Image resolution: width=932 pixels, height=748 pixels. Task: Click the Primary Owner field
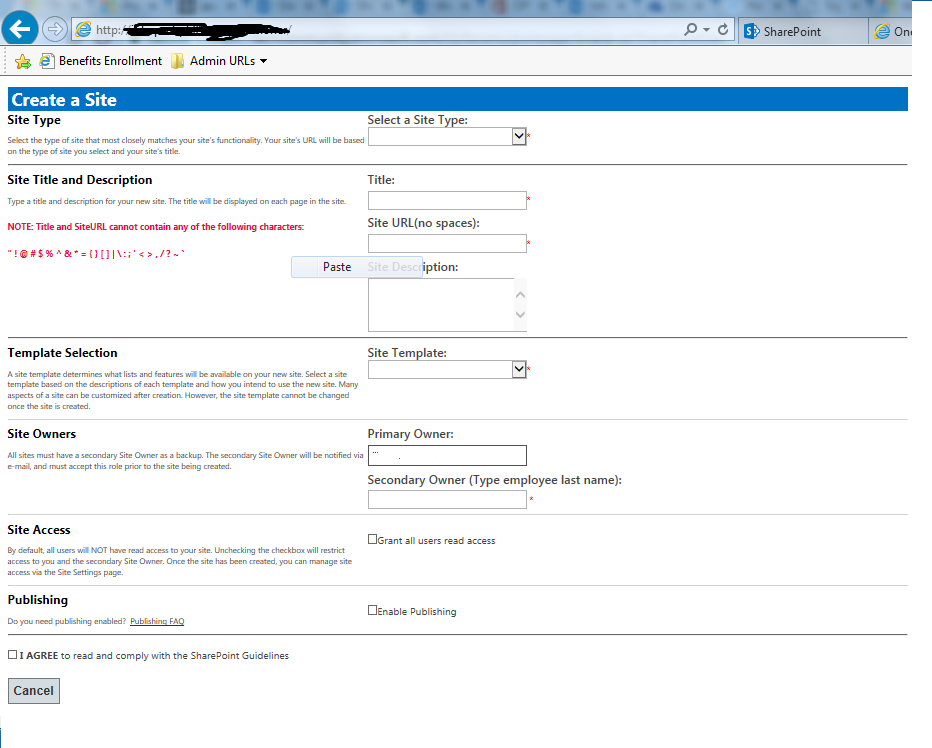pyautogui.click(x=447, y=455)
